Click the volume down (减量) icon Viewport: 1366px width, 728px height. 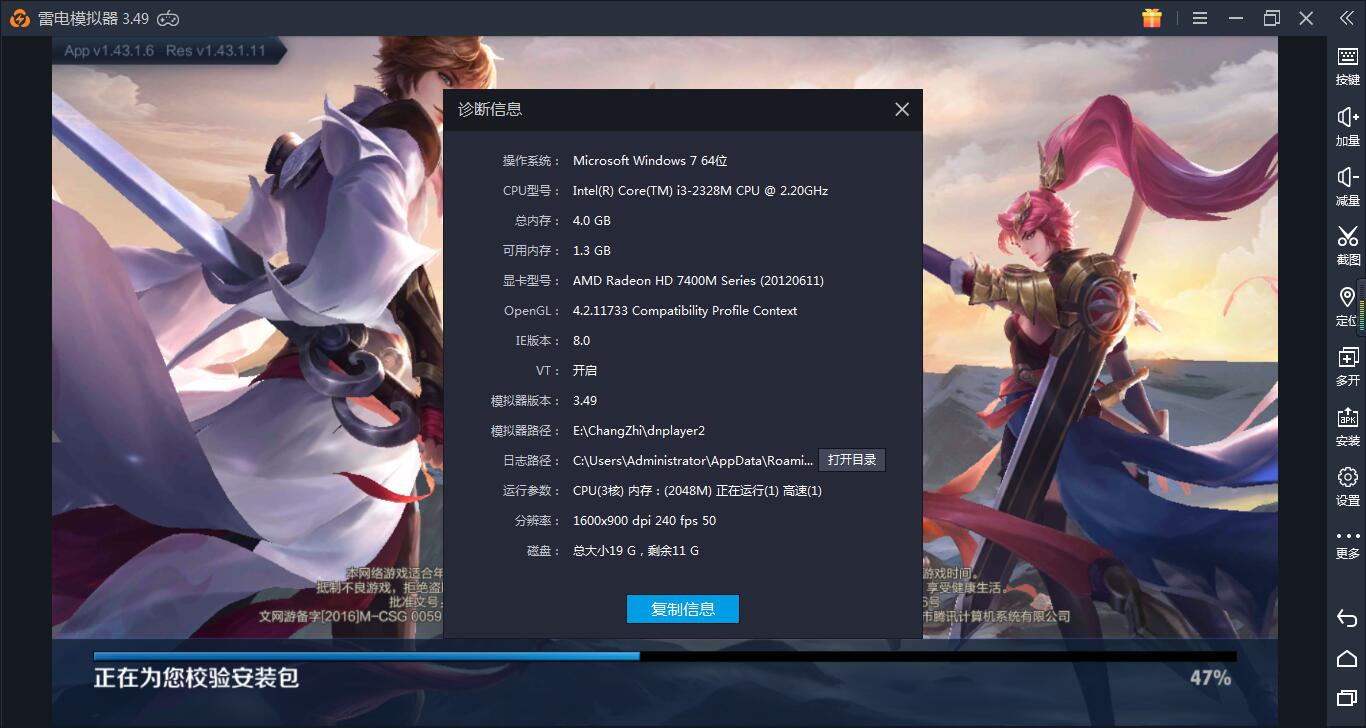(1347, 184)
